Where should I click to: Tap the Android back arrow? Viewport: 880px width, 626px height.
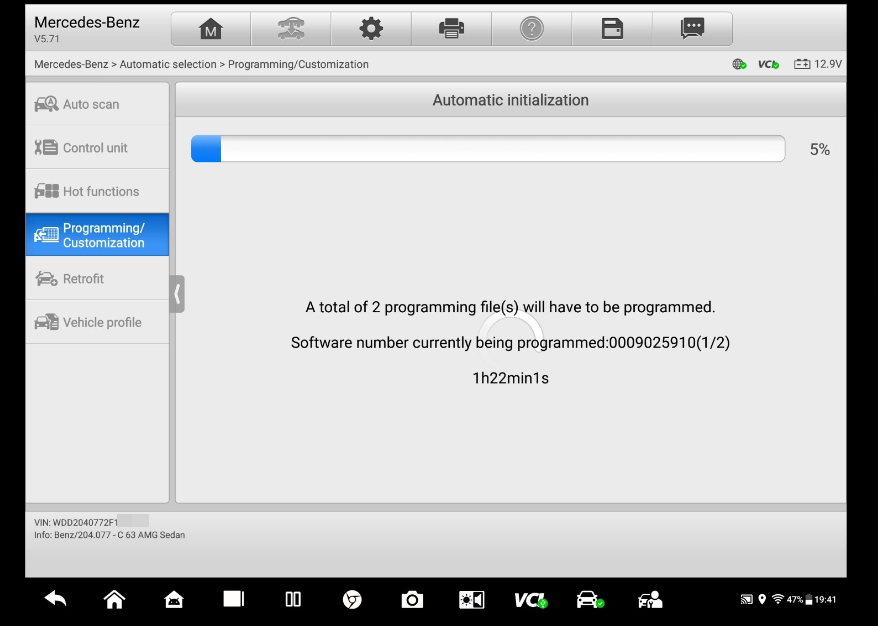(55, 600)
